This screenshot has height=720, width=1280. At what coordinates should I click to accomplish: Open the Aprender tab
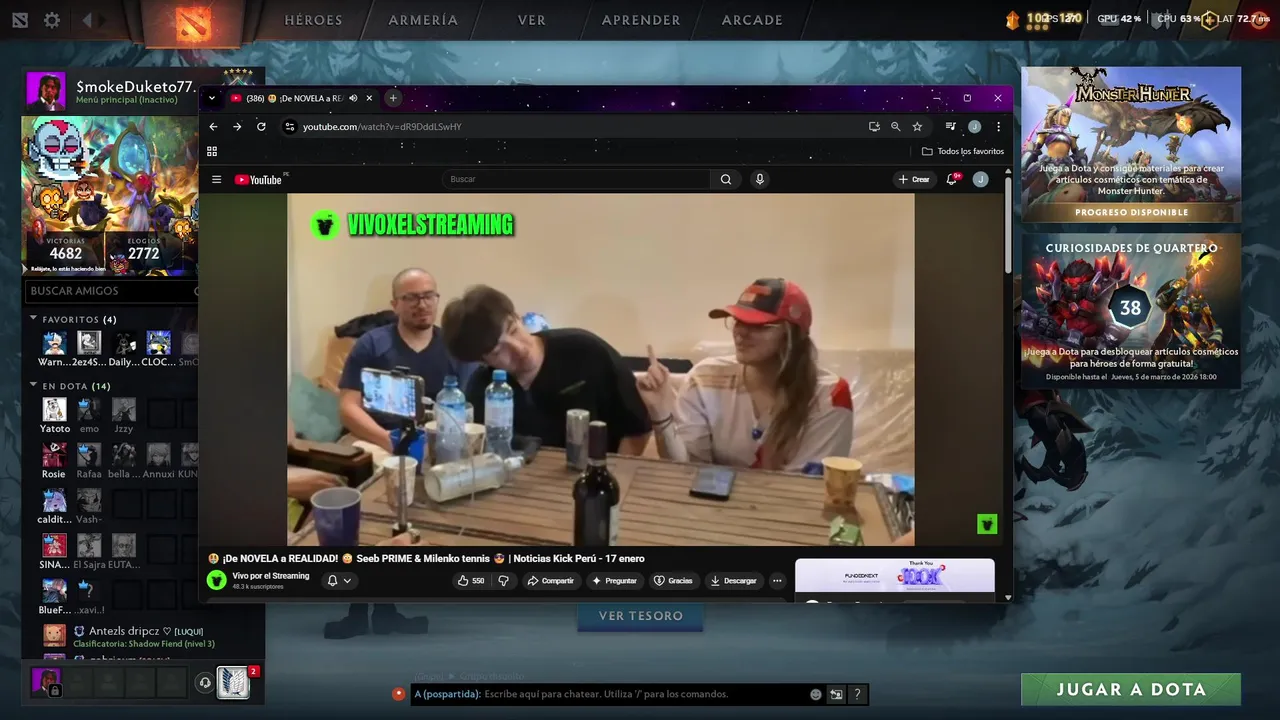pyautogui.click(x=641, y=20)
